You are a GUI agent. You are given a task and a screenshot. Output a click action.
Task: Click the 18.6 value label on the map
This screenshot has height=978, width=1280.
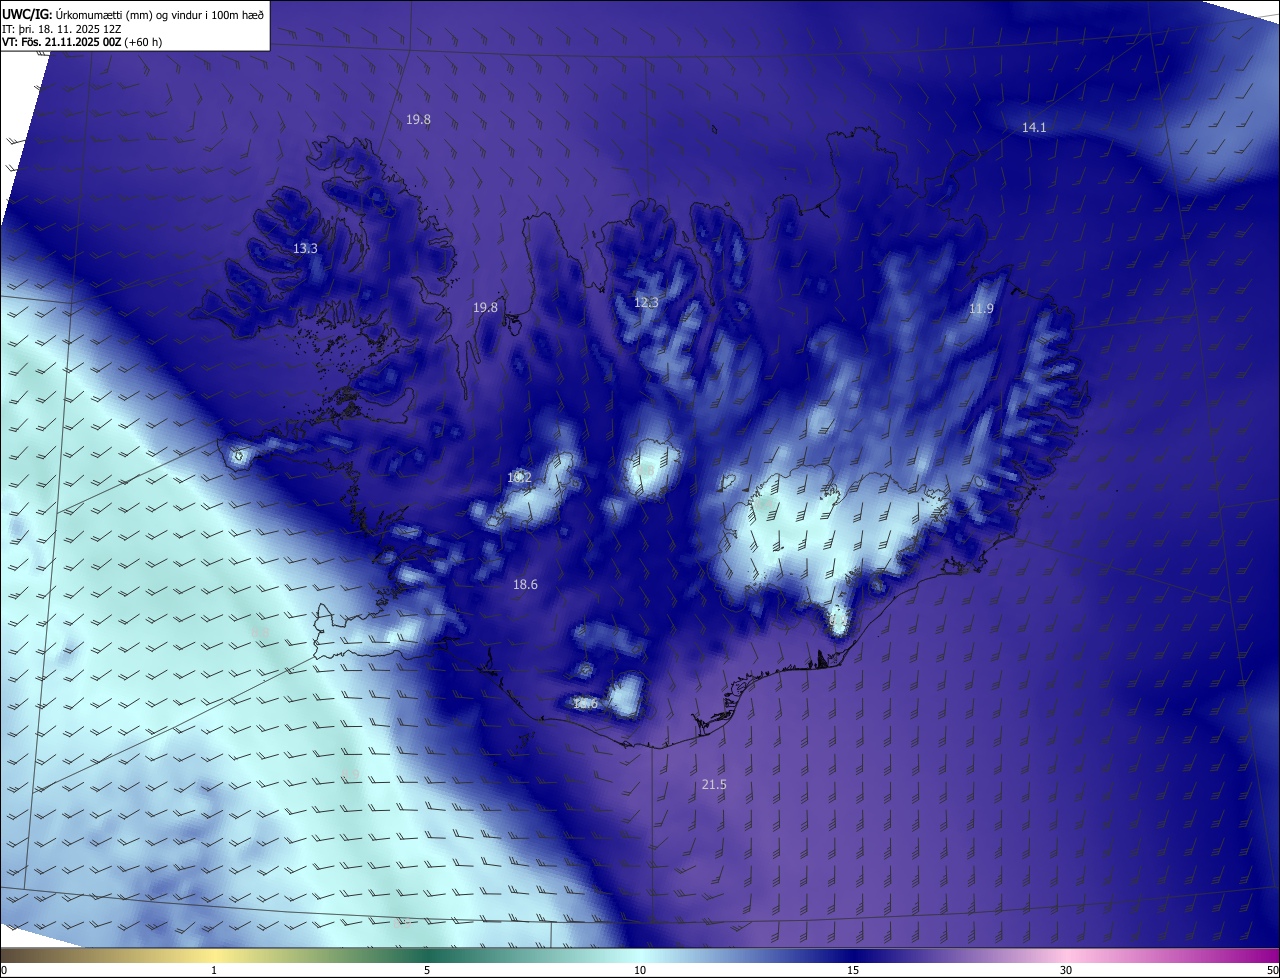pos(525,585)
